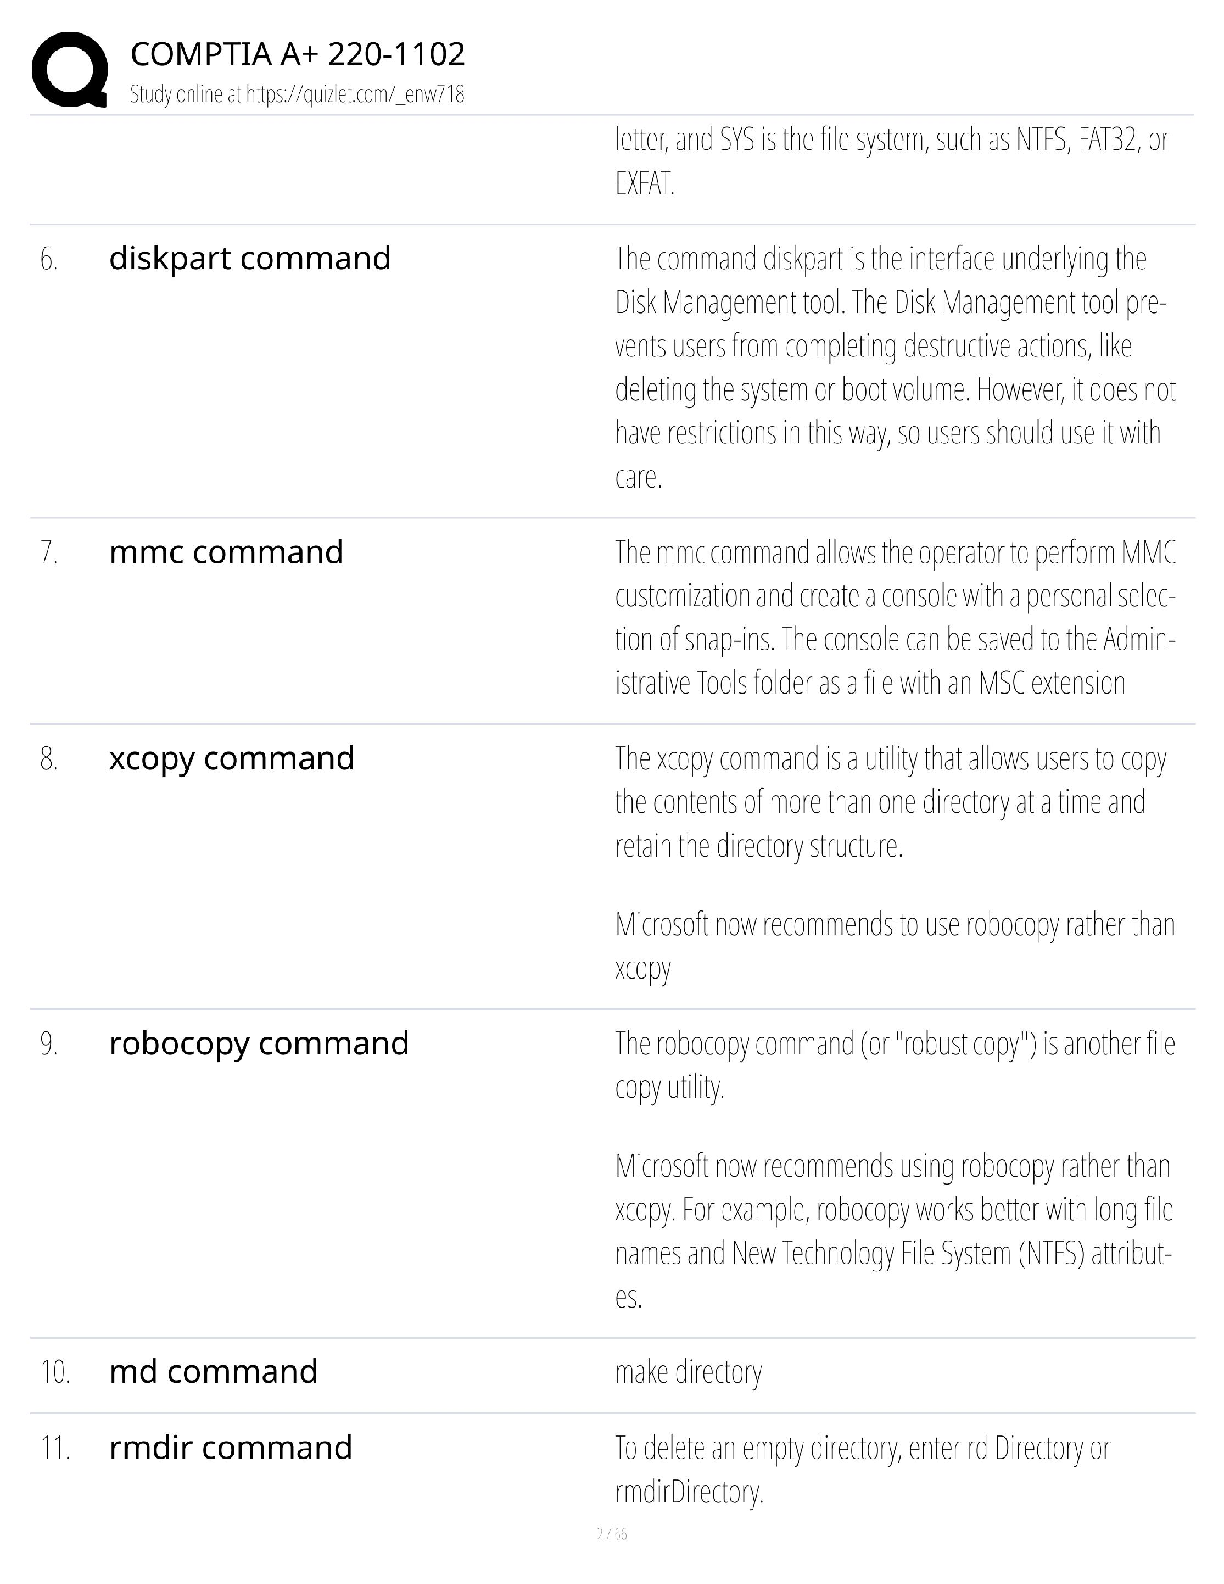1224x1584 pixels.
Task: Select the NTFS attributes paragraph under robocopy
Action: click(x=894, y=1231)
